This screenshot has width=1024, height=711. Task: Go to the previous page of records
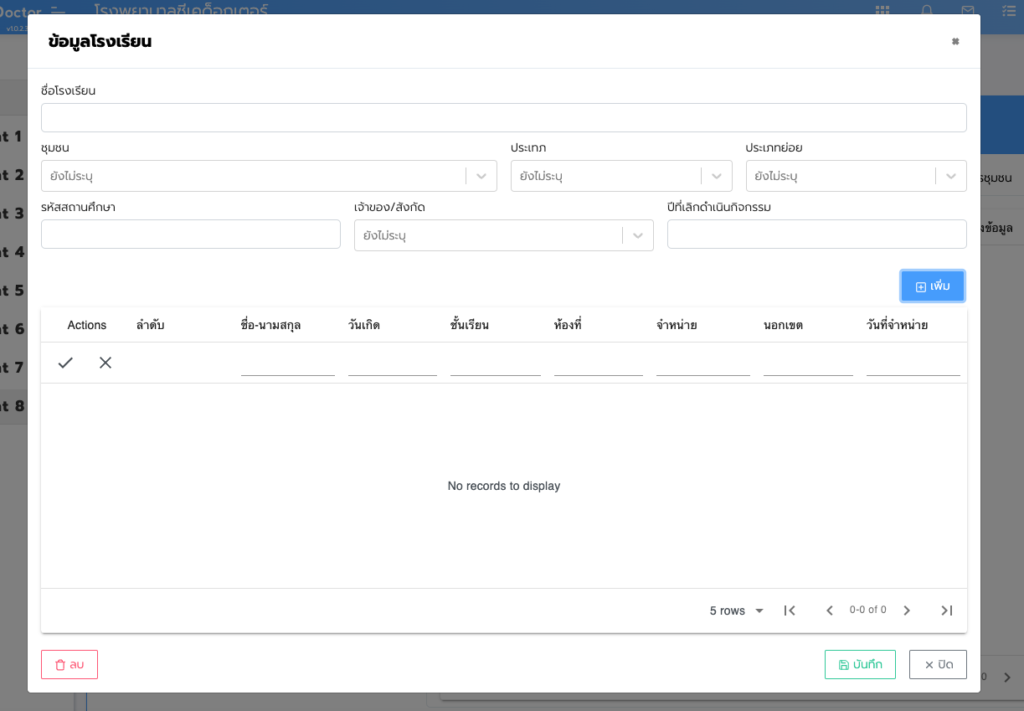pyautogui.click(x=829, y=610)
